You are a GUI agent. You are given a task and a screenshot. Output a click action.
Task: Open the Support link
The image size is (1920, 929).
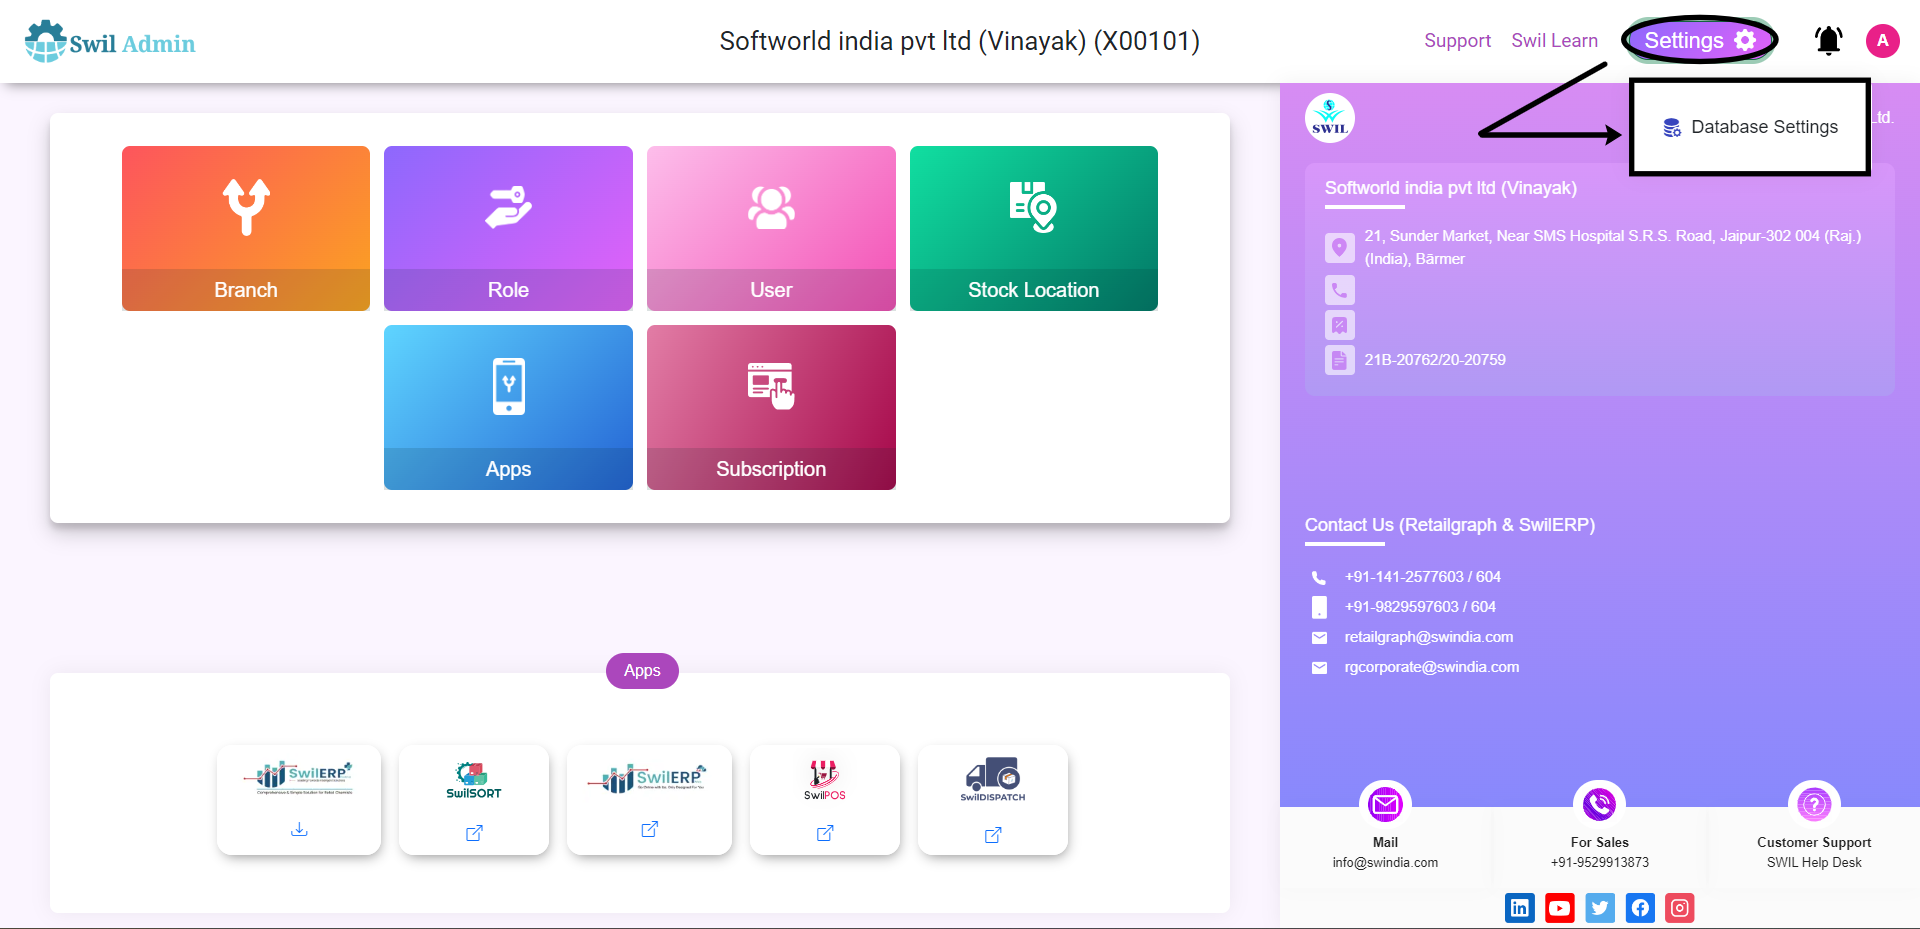pos(1457,41)
